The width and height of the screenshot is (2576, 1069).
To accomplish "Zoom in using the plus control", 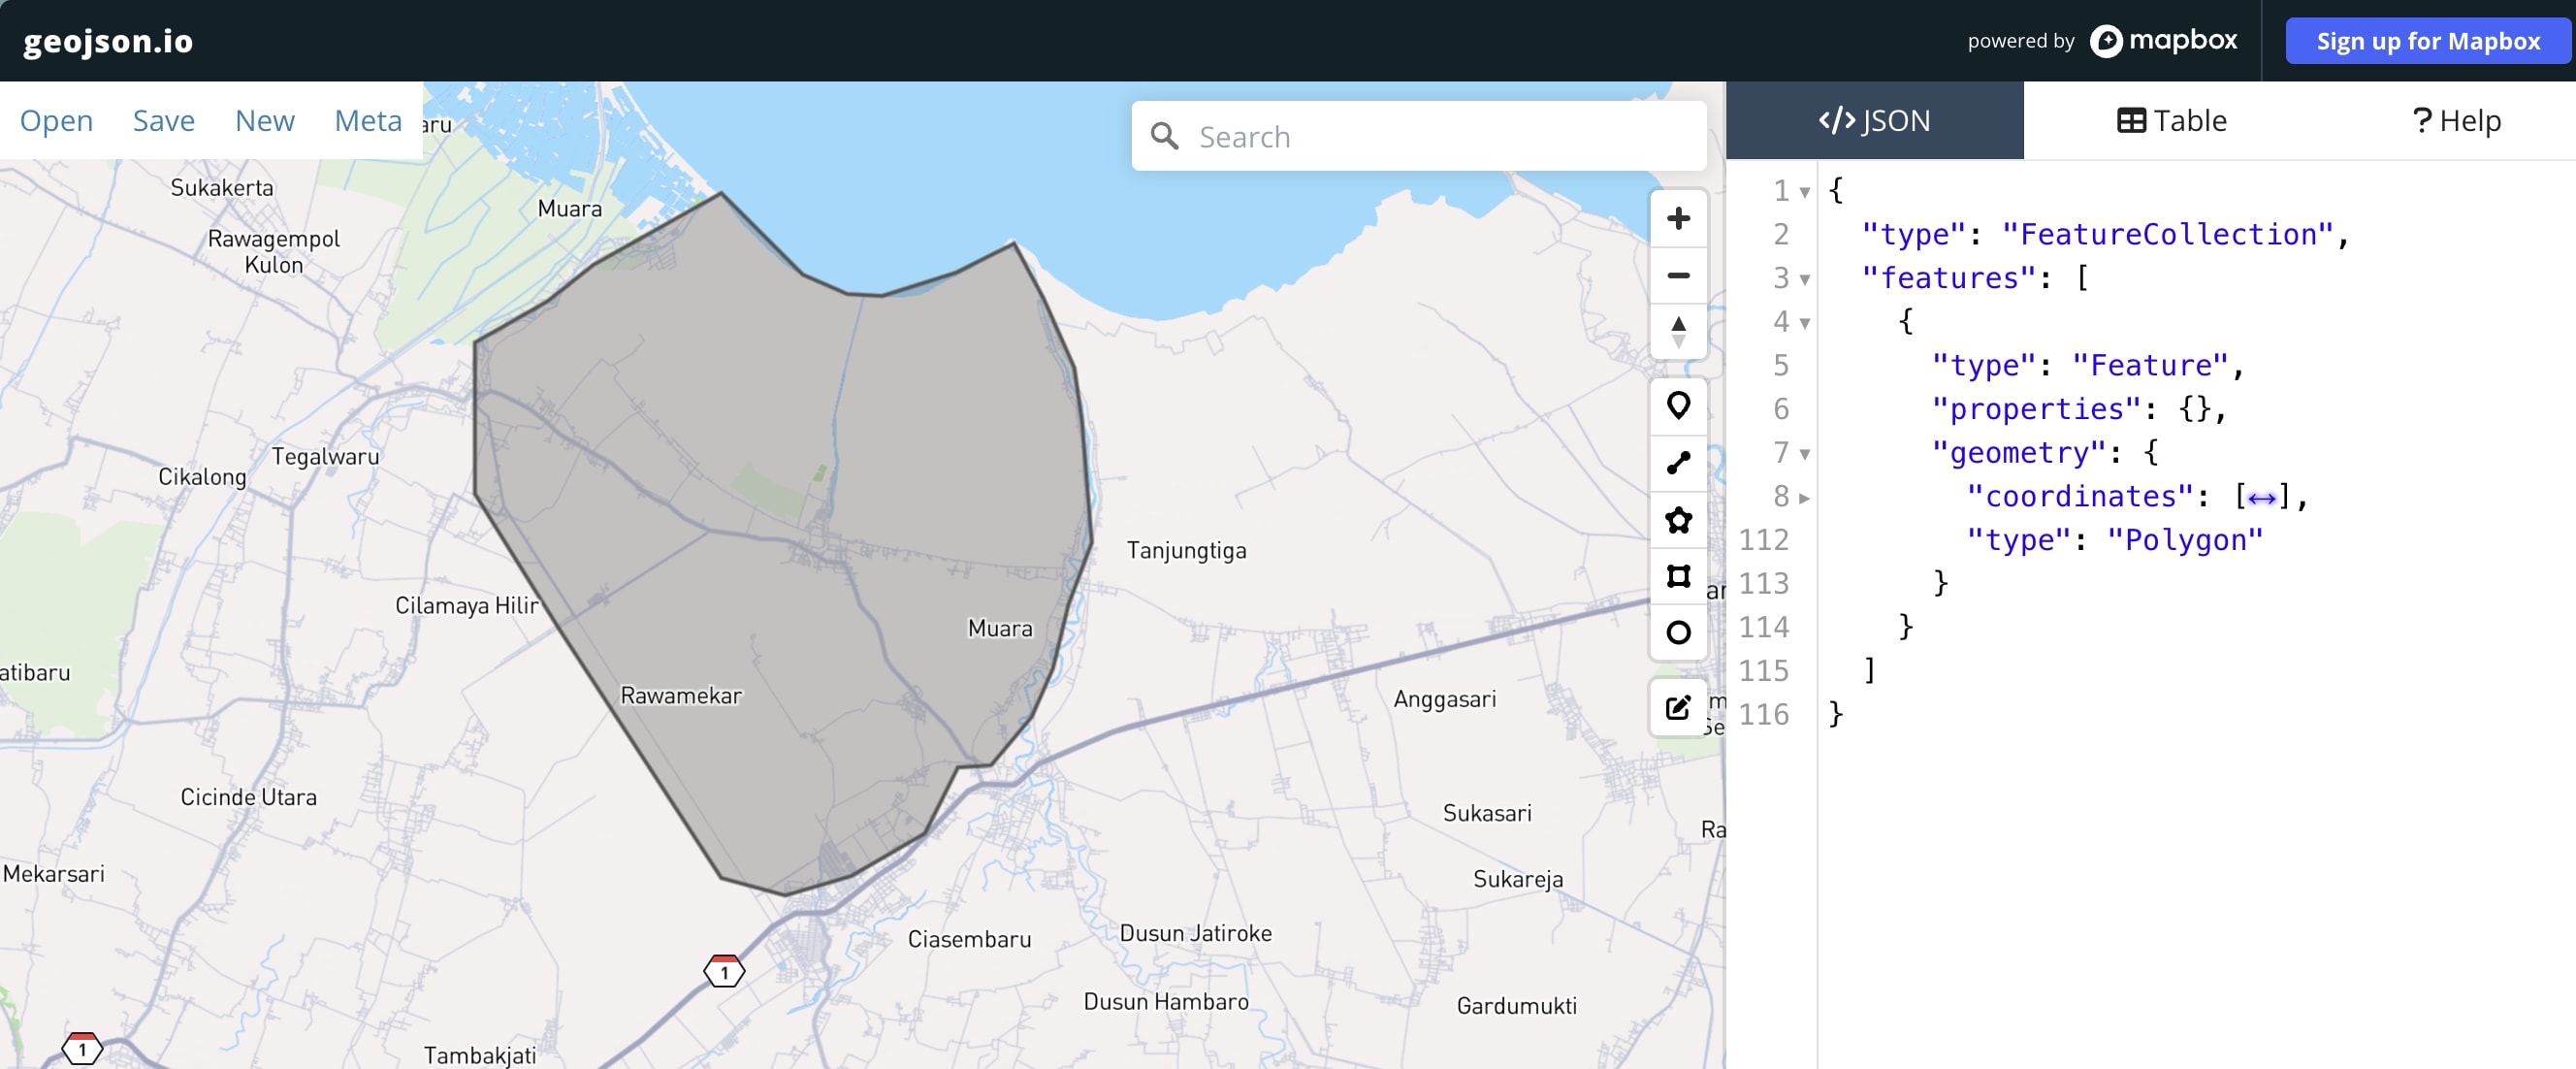I will pyautogui.click(x=1678, y=217).
